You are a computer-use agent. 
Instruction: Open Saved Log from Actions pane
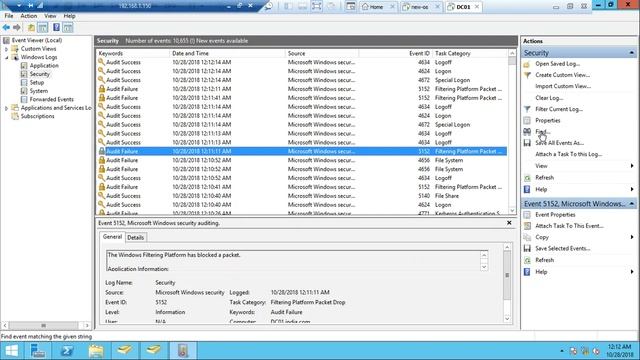(x=557, y=64)
